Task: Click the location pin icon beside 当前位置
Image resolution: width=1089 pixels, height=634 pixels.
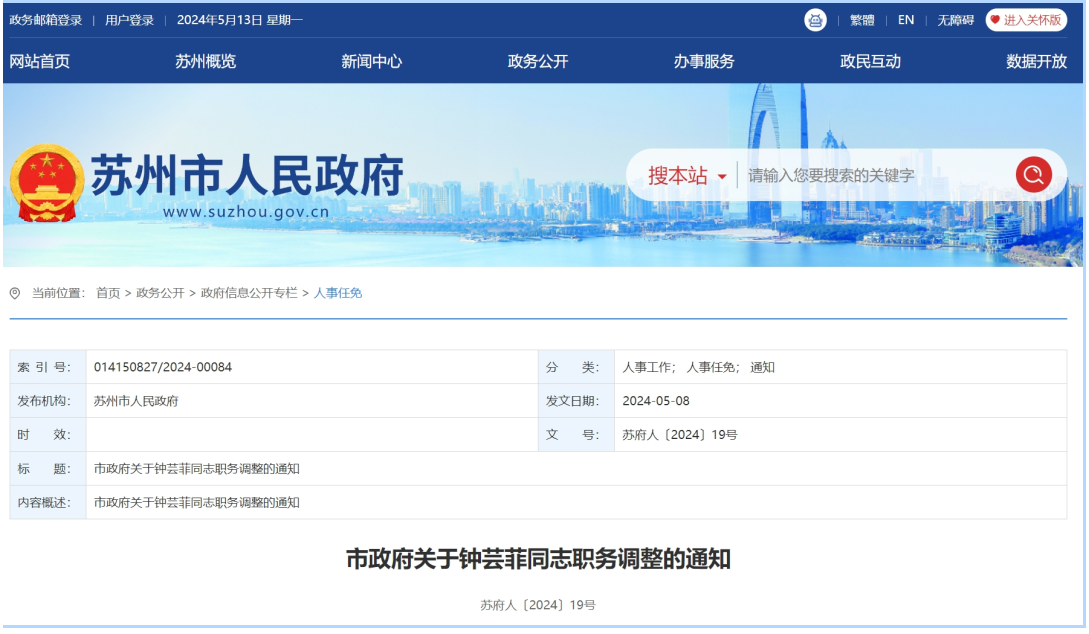Action: 15,293
